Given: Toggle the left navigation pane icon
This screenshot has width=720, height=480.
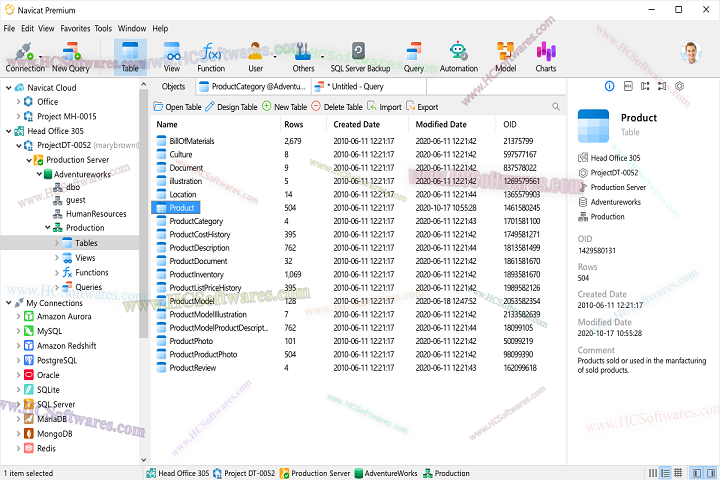Looking at the screenshot, I should point(697,473).
